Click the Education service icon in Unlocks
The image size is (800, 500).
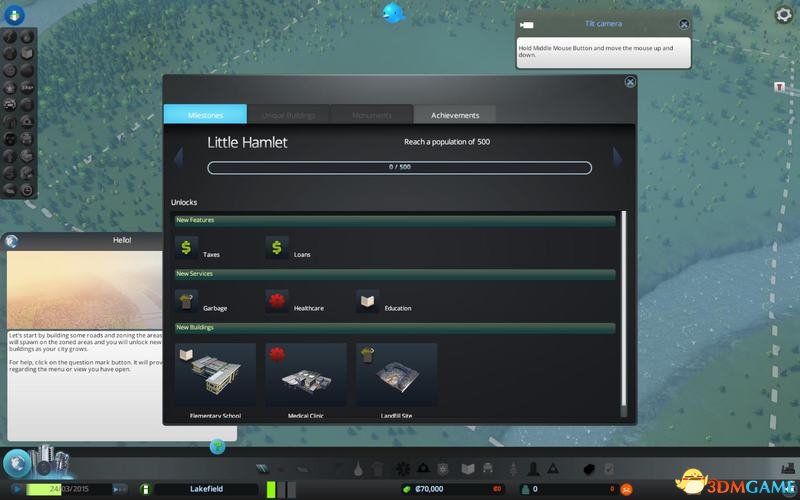[367, 301]
